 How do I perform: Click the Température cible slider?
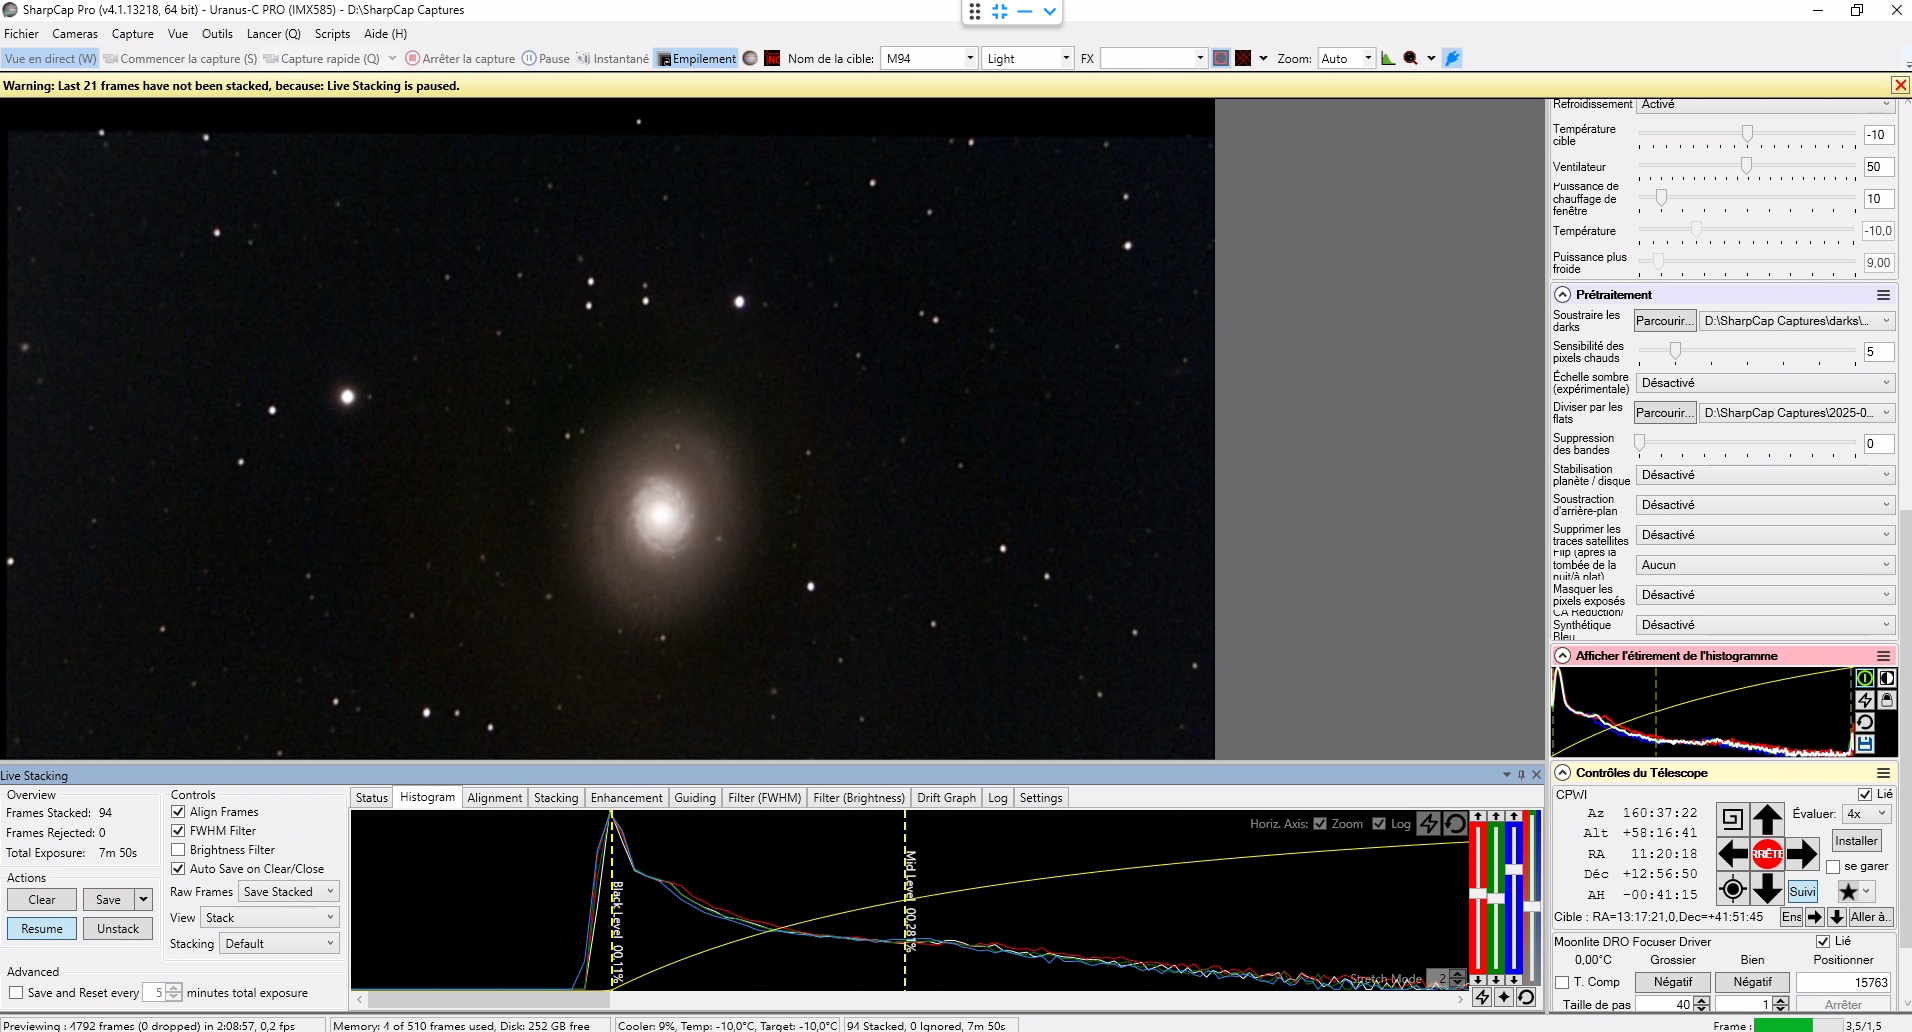coord(1747,134)
